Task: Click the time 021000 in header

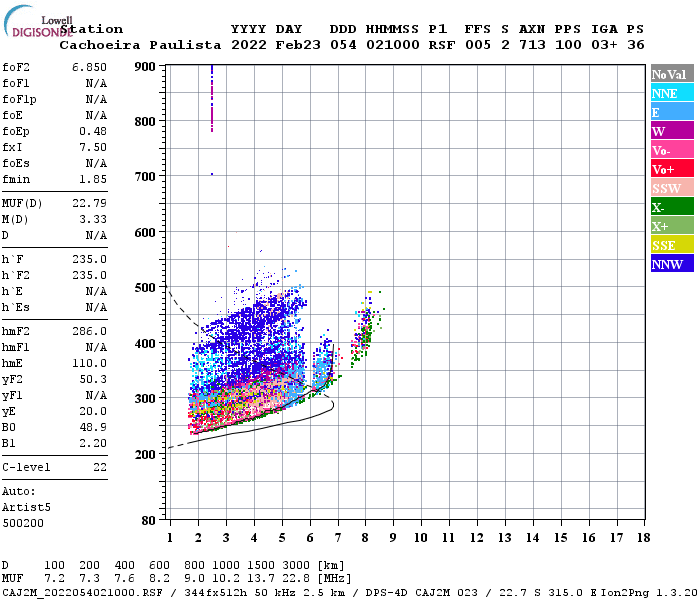Action: pos(393,45)
